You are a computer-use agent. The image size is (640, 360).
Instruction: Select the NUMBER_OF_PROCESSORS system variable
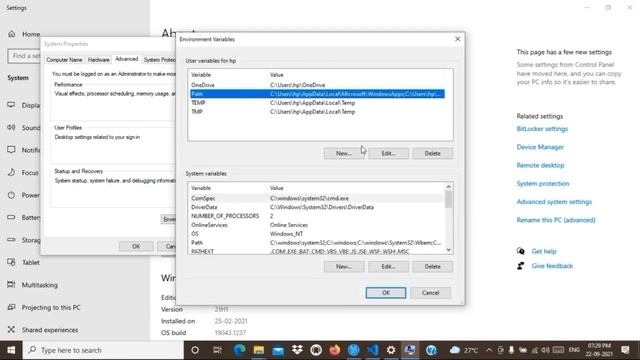click(317, 216)
